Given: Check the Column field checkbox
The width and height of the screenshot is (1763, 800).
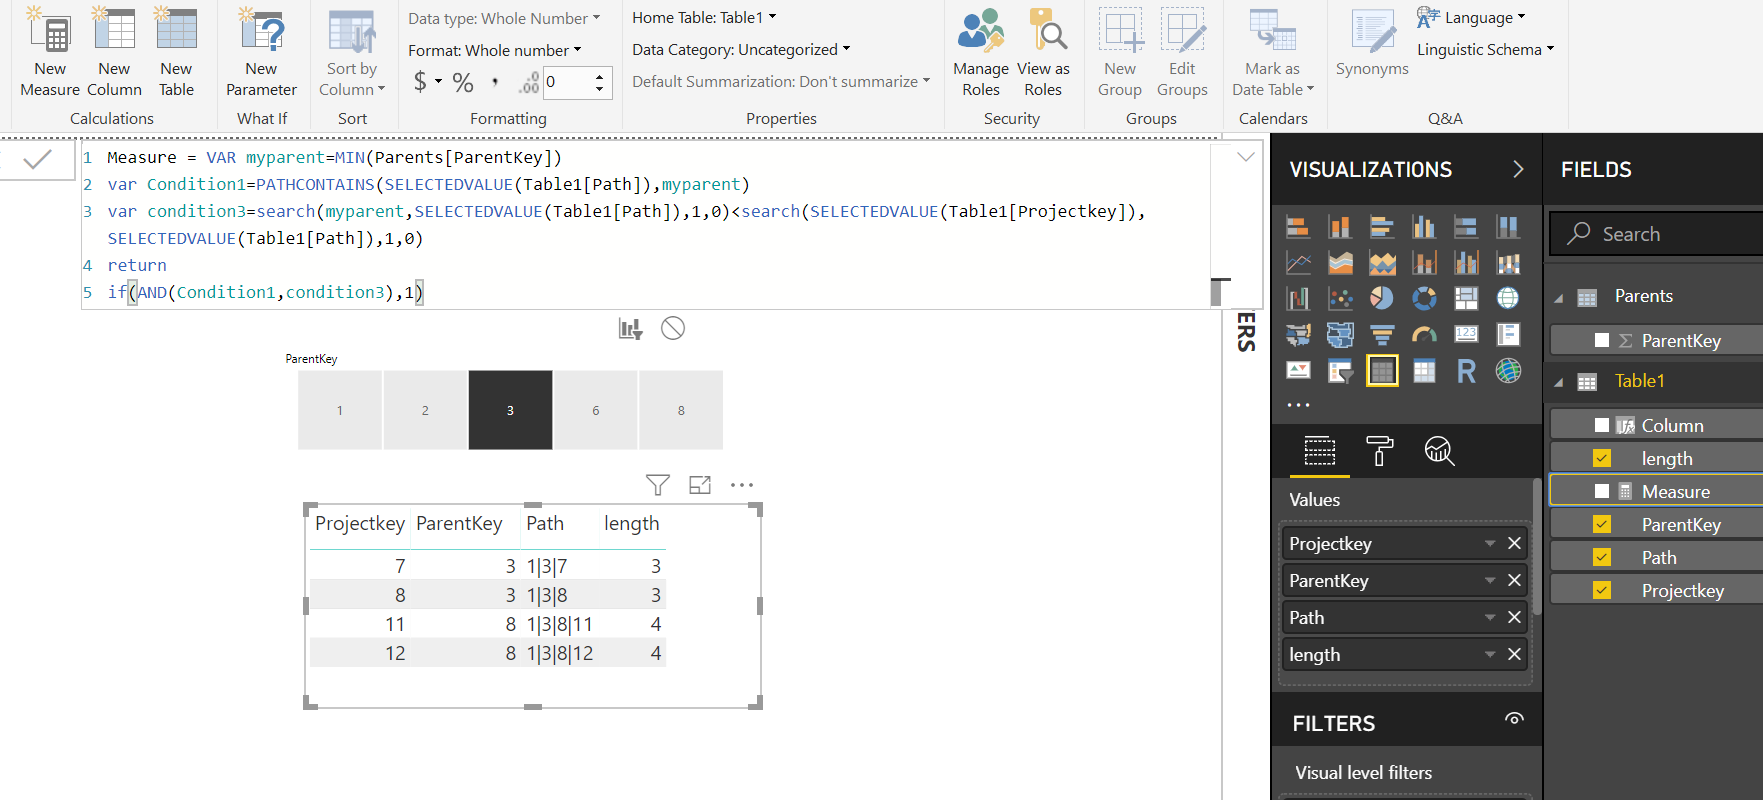Looking at the screenshot, I should click(1602, 425).
